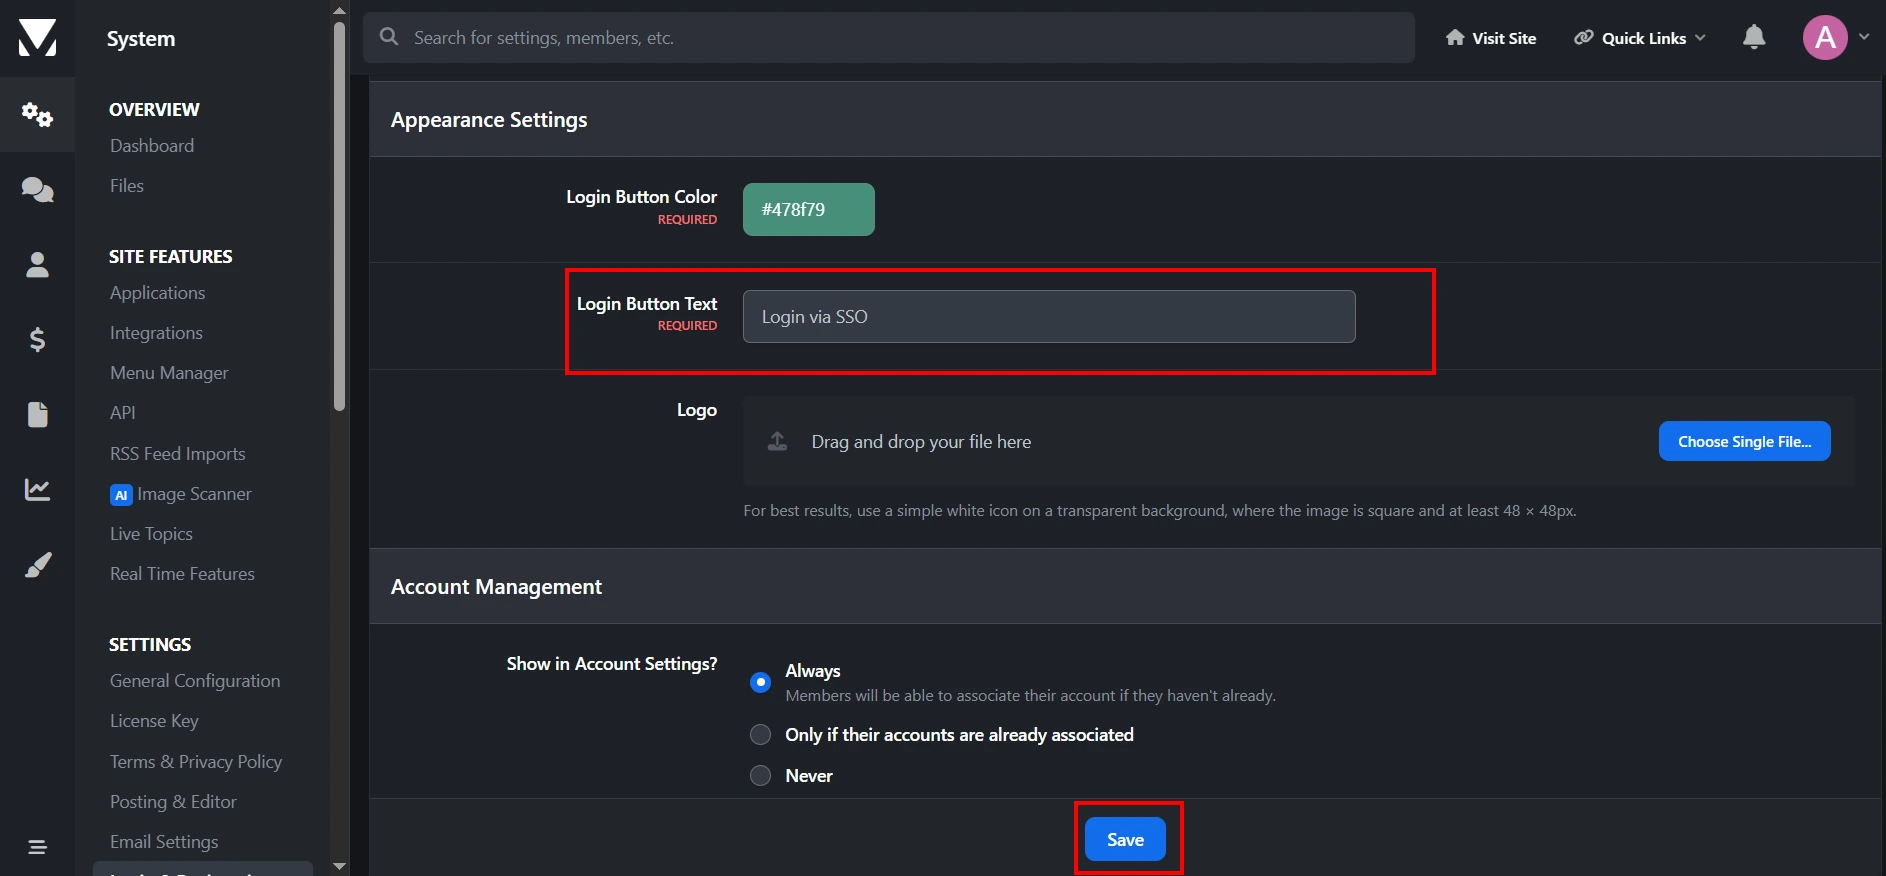Click the System heading in the sidebar
1886x876 pixels.
141,39
